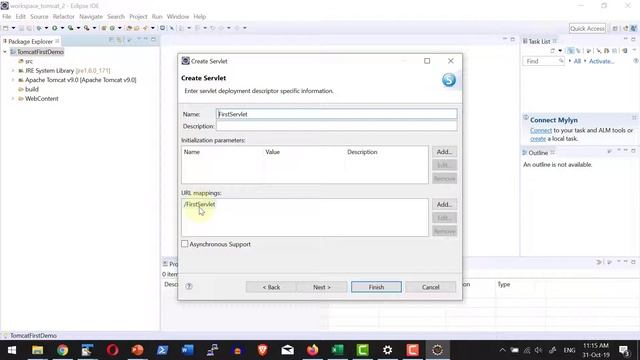This screenshot has height=360, width=640.
Task: Select the /FirstServlet URL mapping entry
Action: click(200, 204)
